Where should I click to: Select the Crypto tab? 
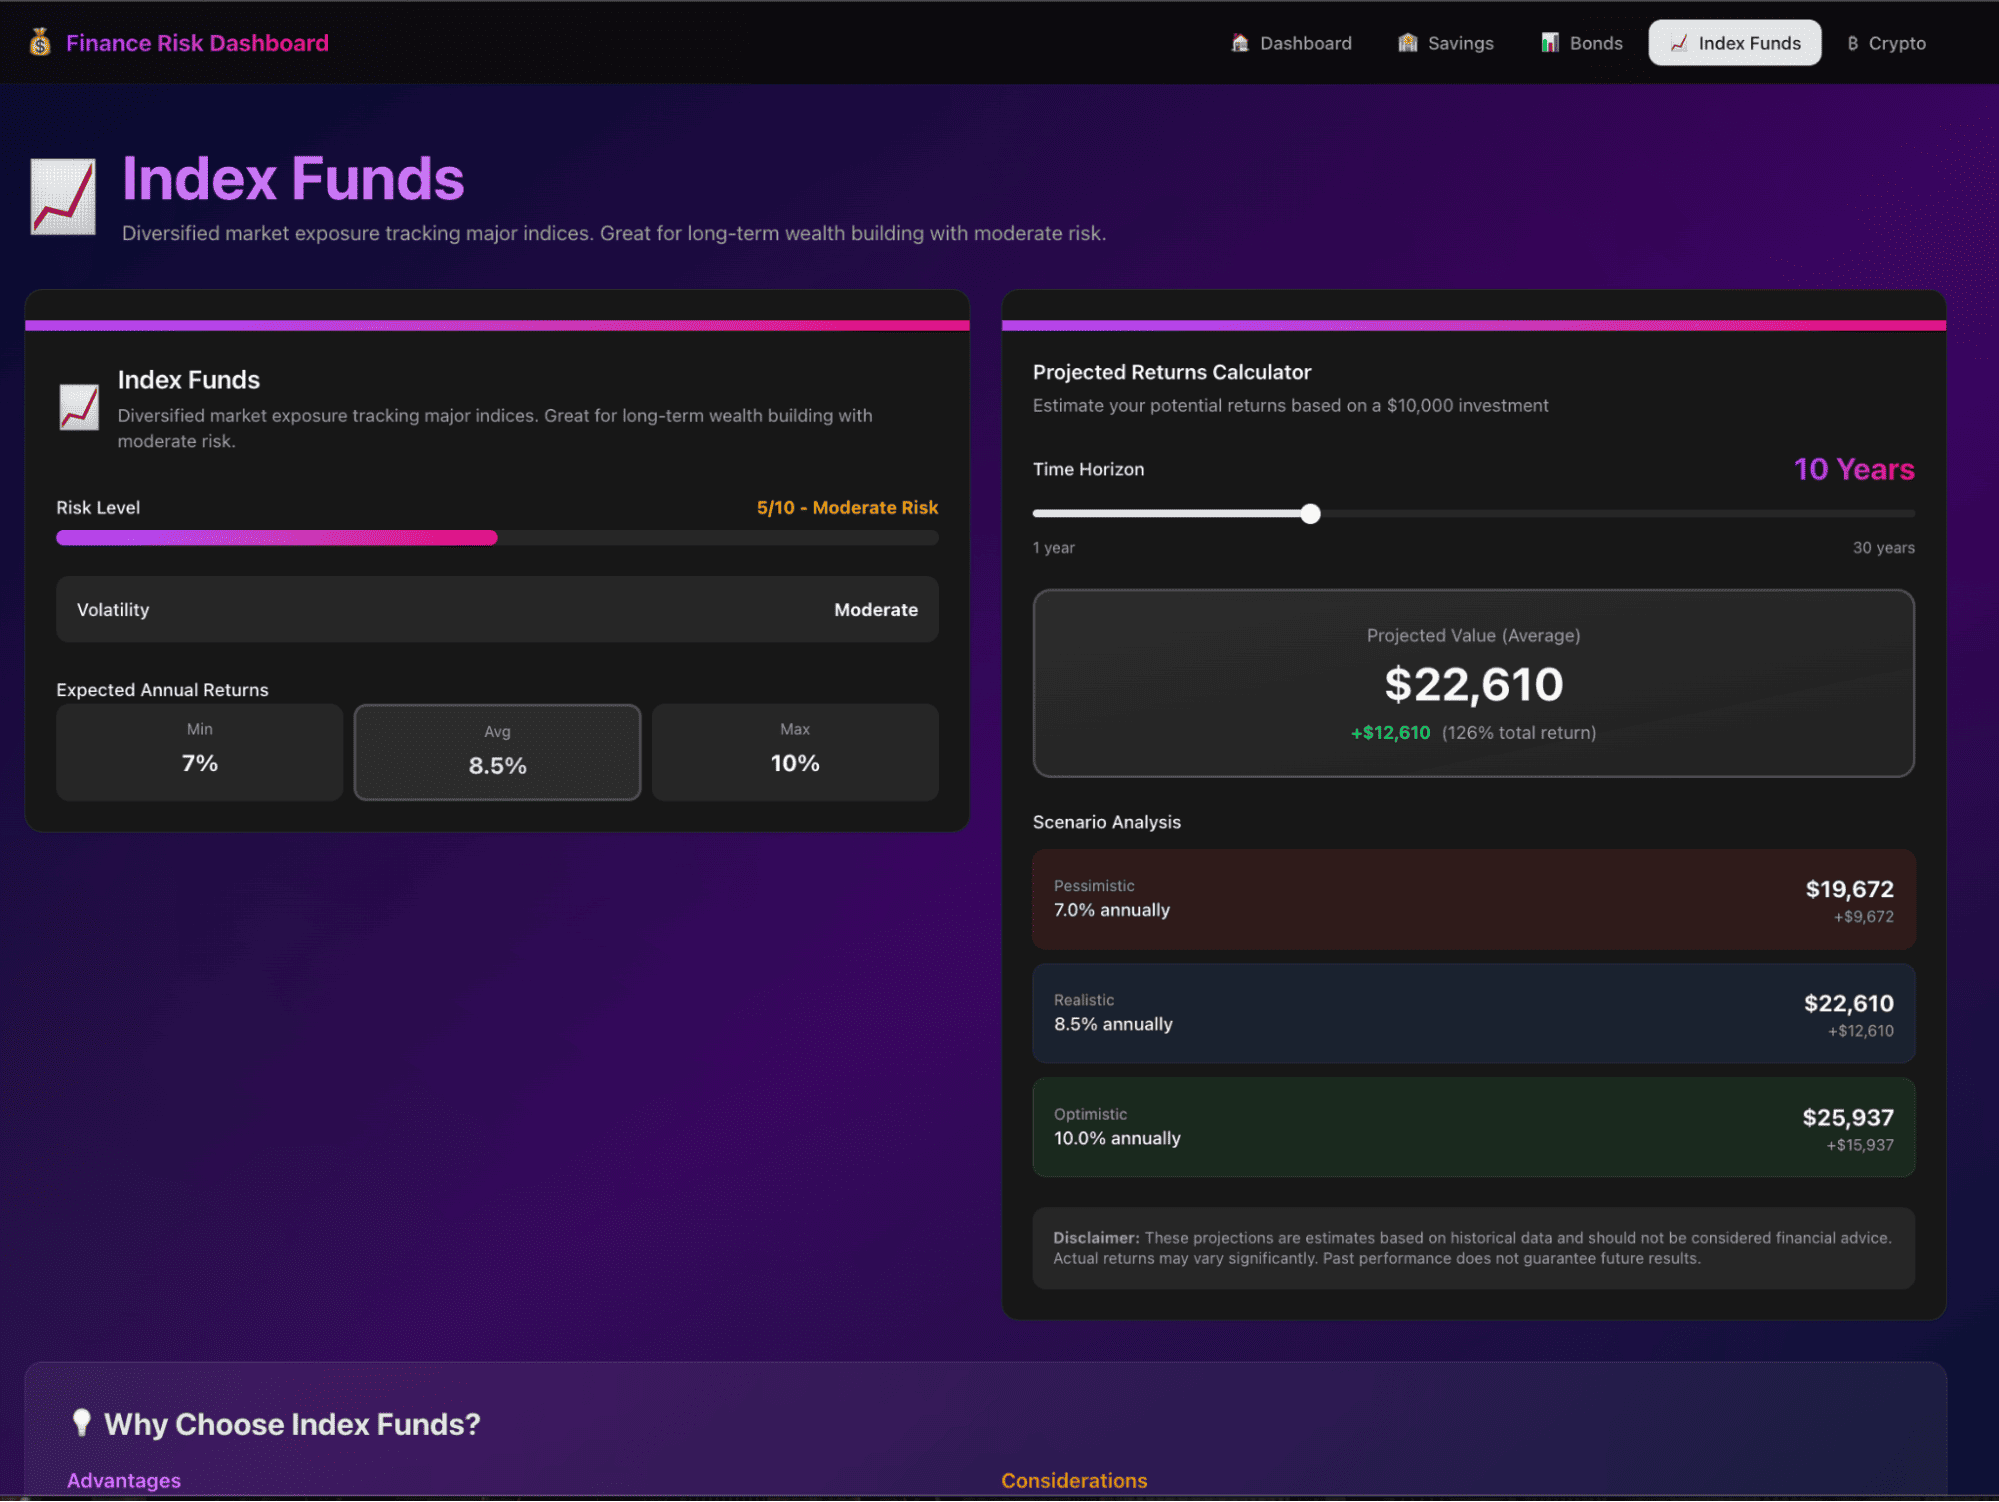point(1886,43)
